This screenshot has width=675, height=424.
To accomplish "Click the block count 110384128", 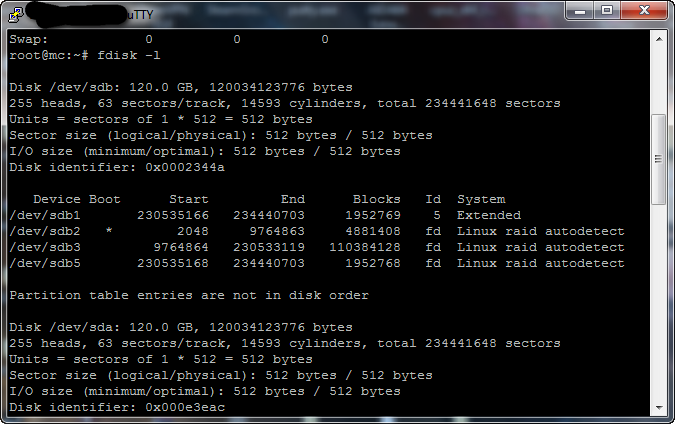I will click(x=365, y=247).
